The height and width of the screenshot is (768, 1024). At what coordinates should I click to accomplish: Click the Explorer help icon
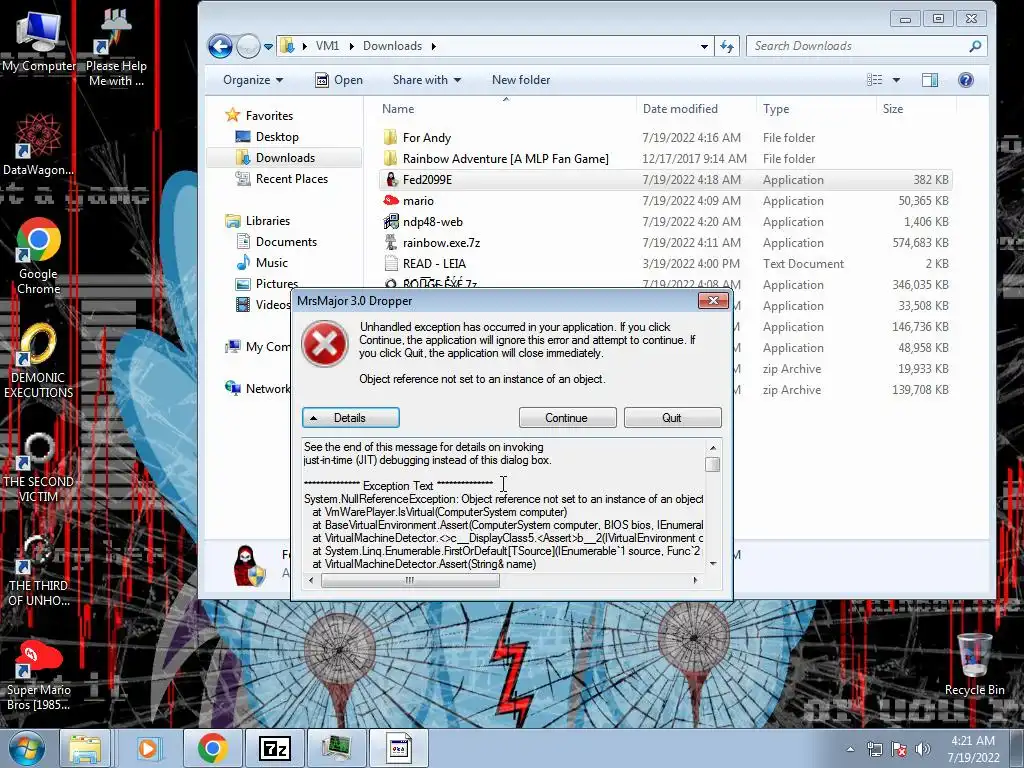tap(966, 80)
